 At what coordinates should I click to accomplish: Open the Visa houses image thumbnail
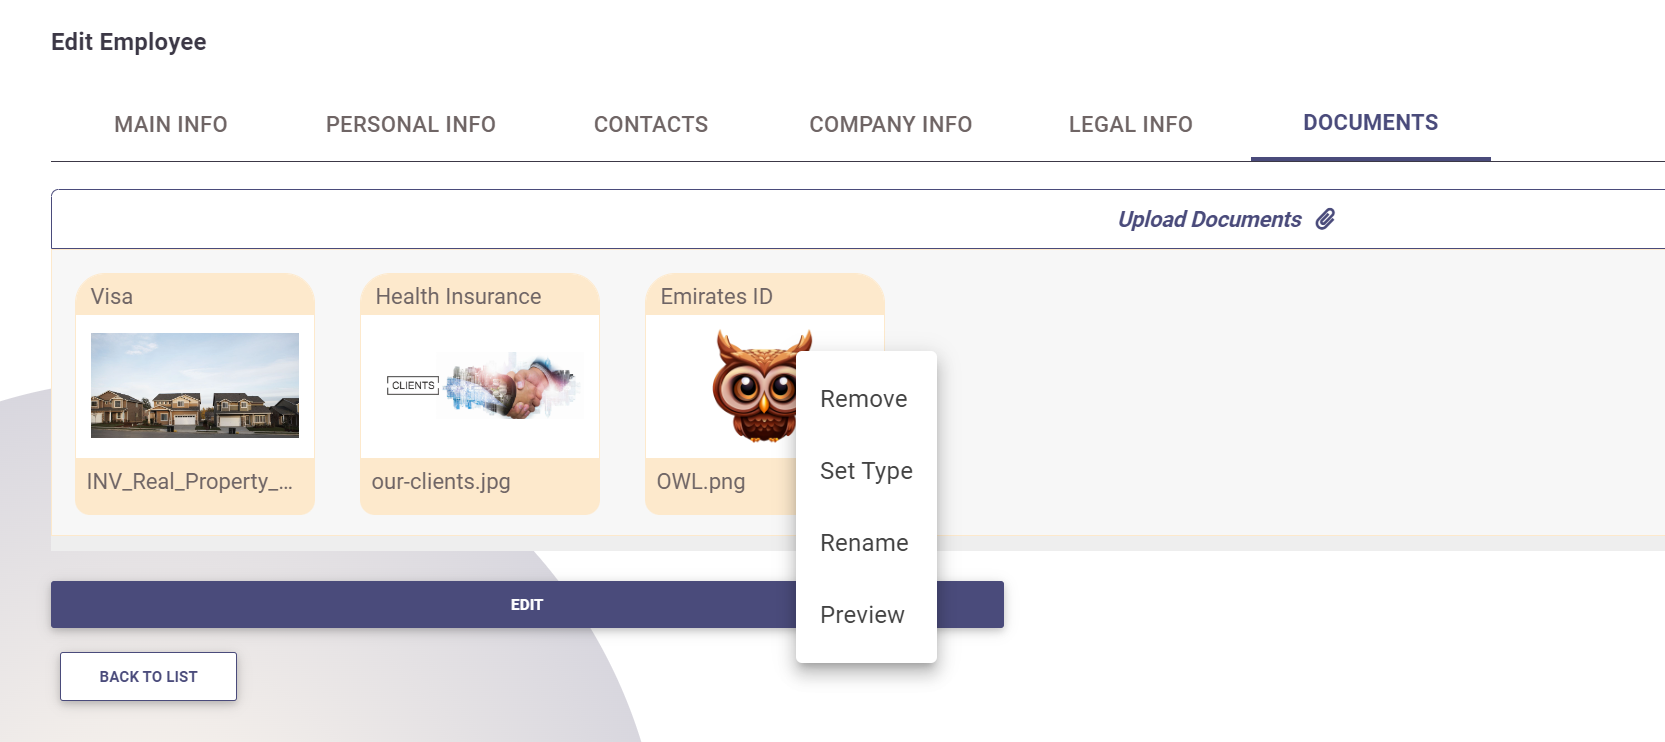tap(195, 385)
